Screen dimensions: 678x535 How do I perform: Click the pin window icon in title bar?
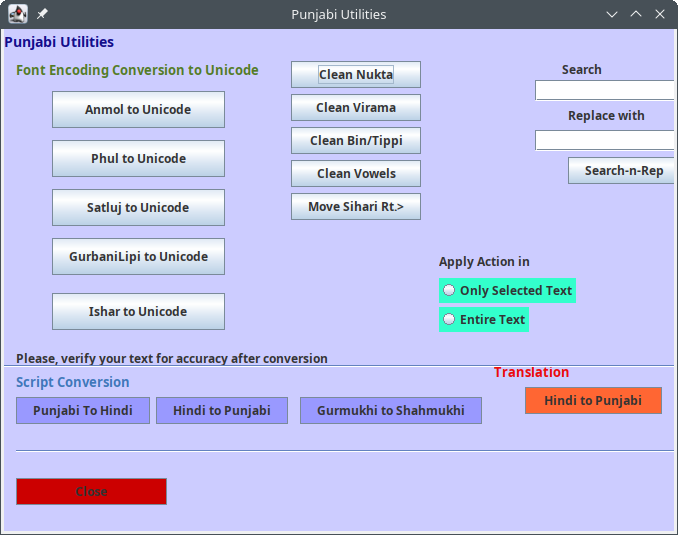tap(42, 14)
